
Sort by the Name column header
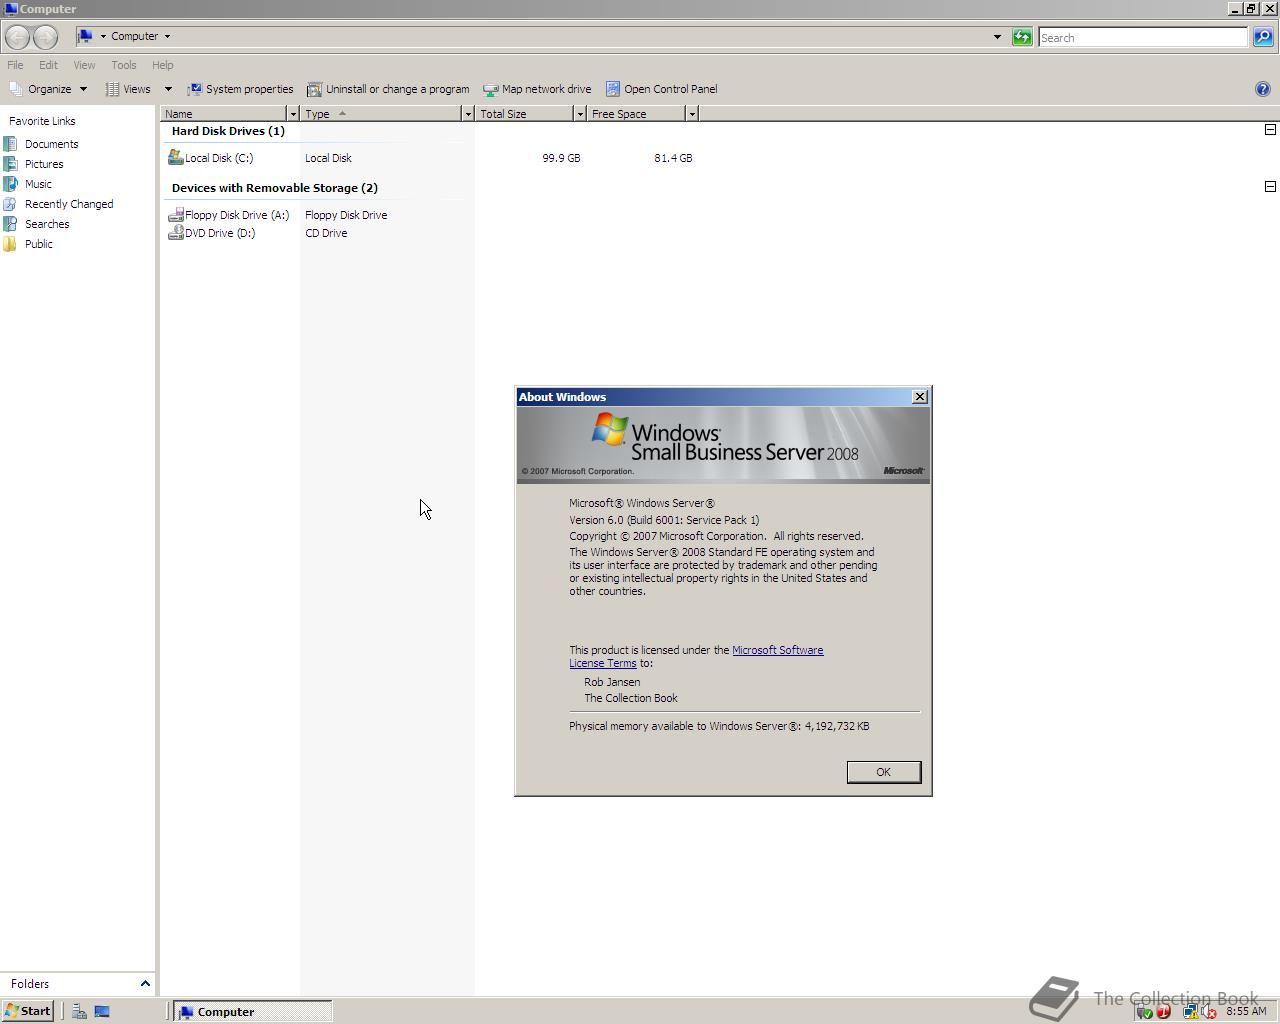225,114
